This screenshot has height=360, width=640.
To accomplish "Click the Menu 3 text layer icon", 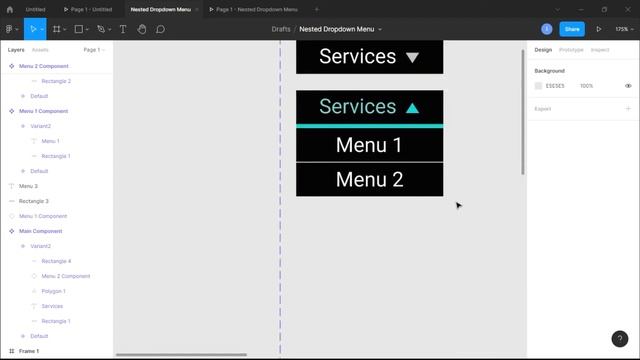I will pyautogui.click(x=11, y=186).
